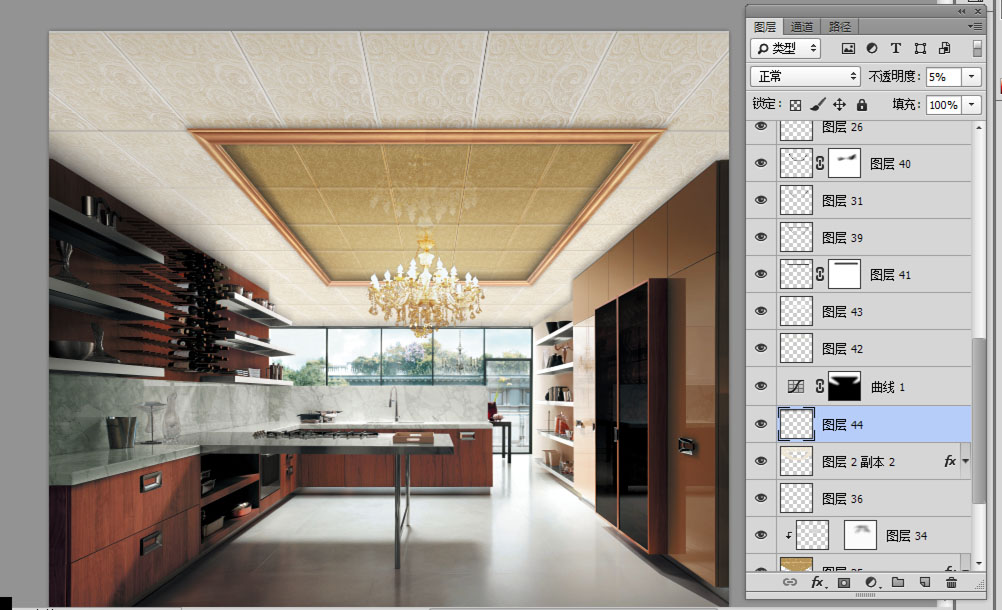This screenshot has height=610, width=1002.
Task: Open the 正常 blend mode dropdown
Action: (x=805, y=77)
